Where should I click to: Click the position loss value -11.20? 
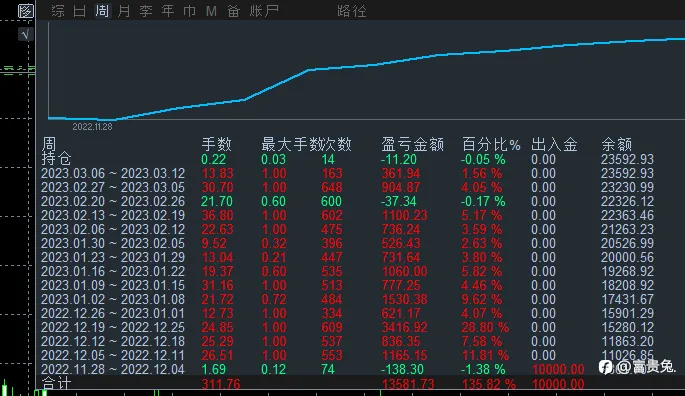tap(399, 160)
